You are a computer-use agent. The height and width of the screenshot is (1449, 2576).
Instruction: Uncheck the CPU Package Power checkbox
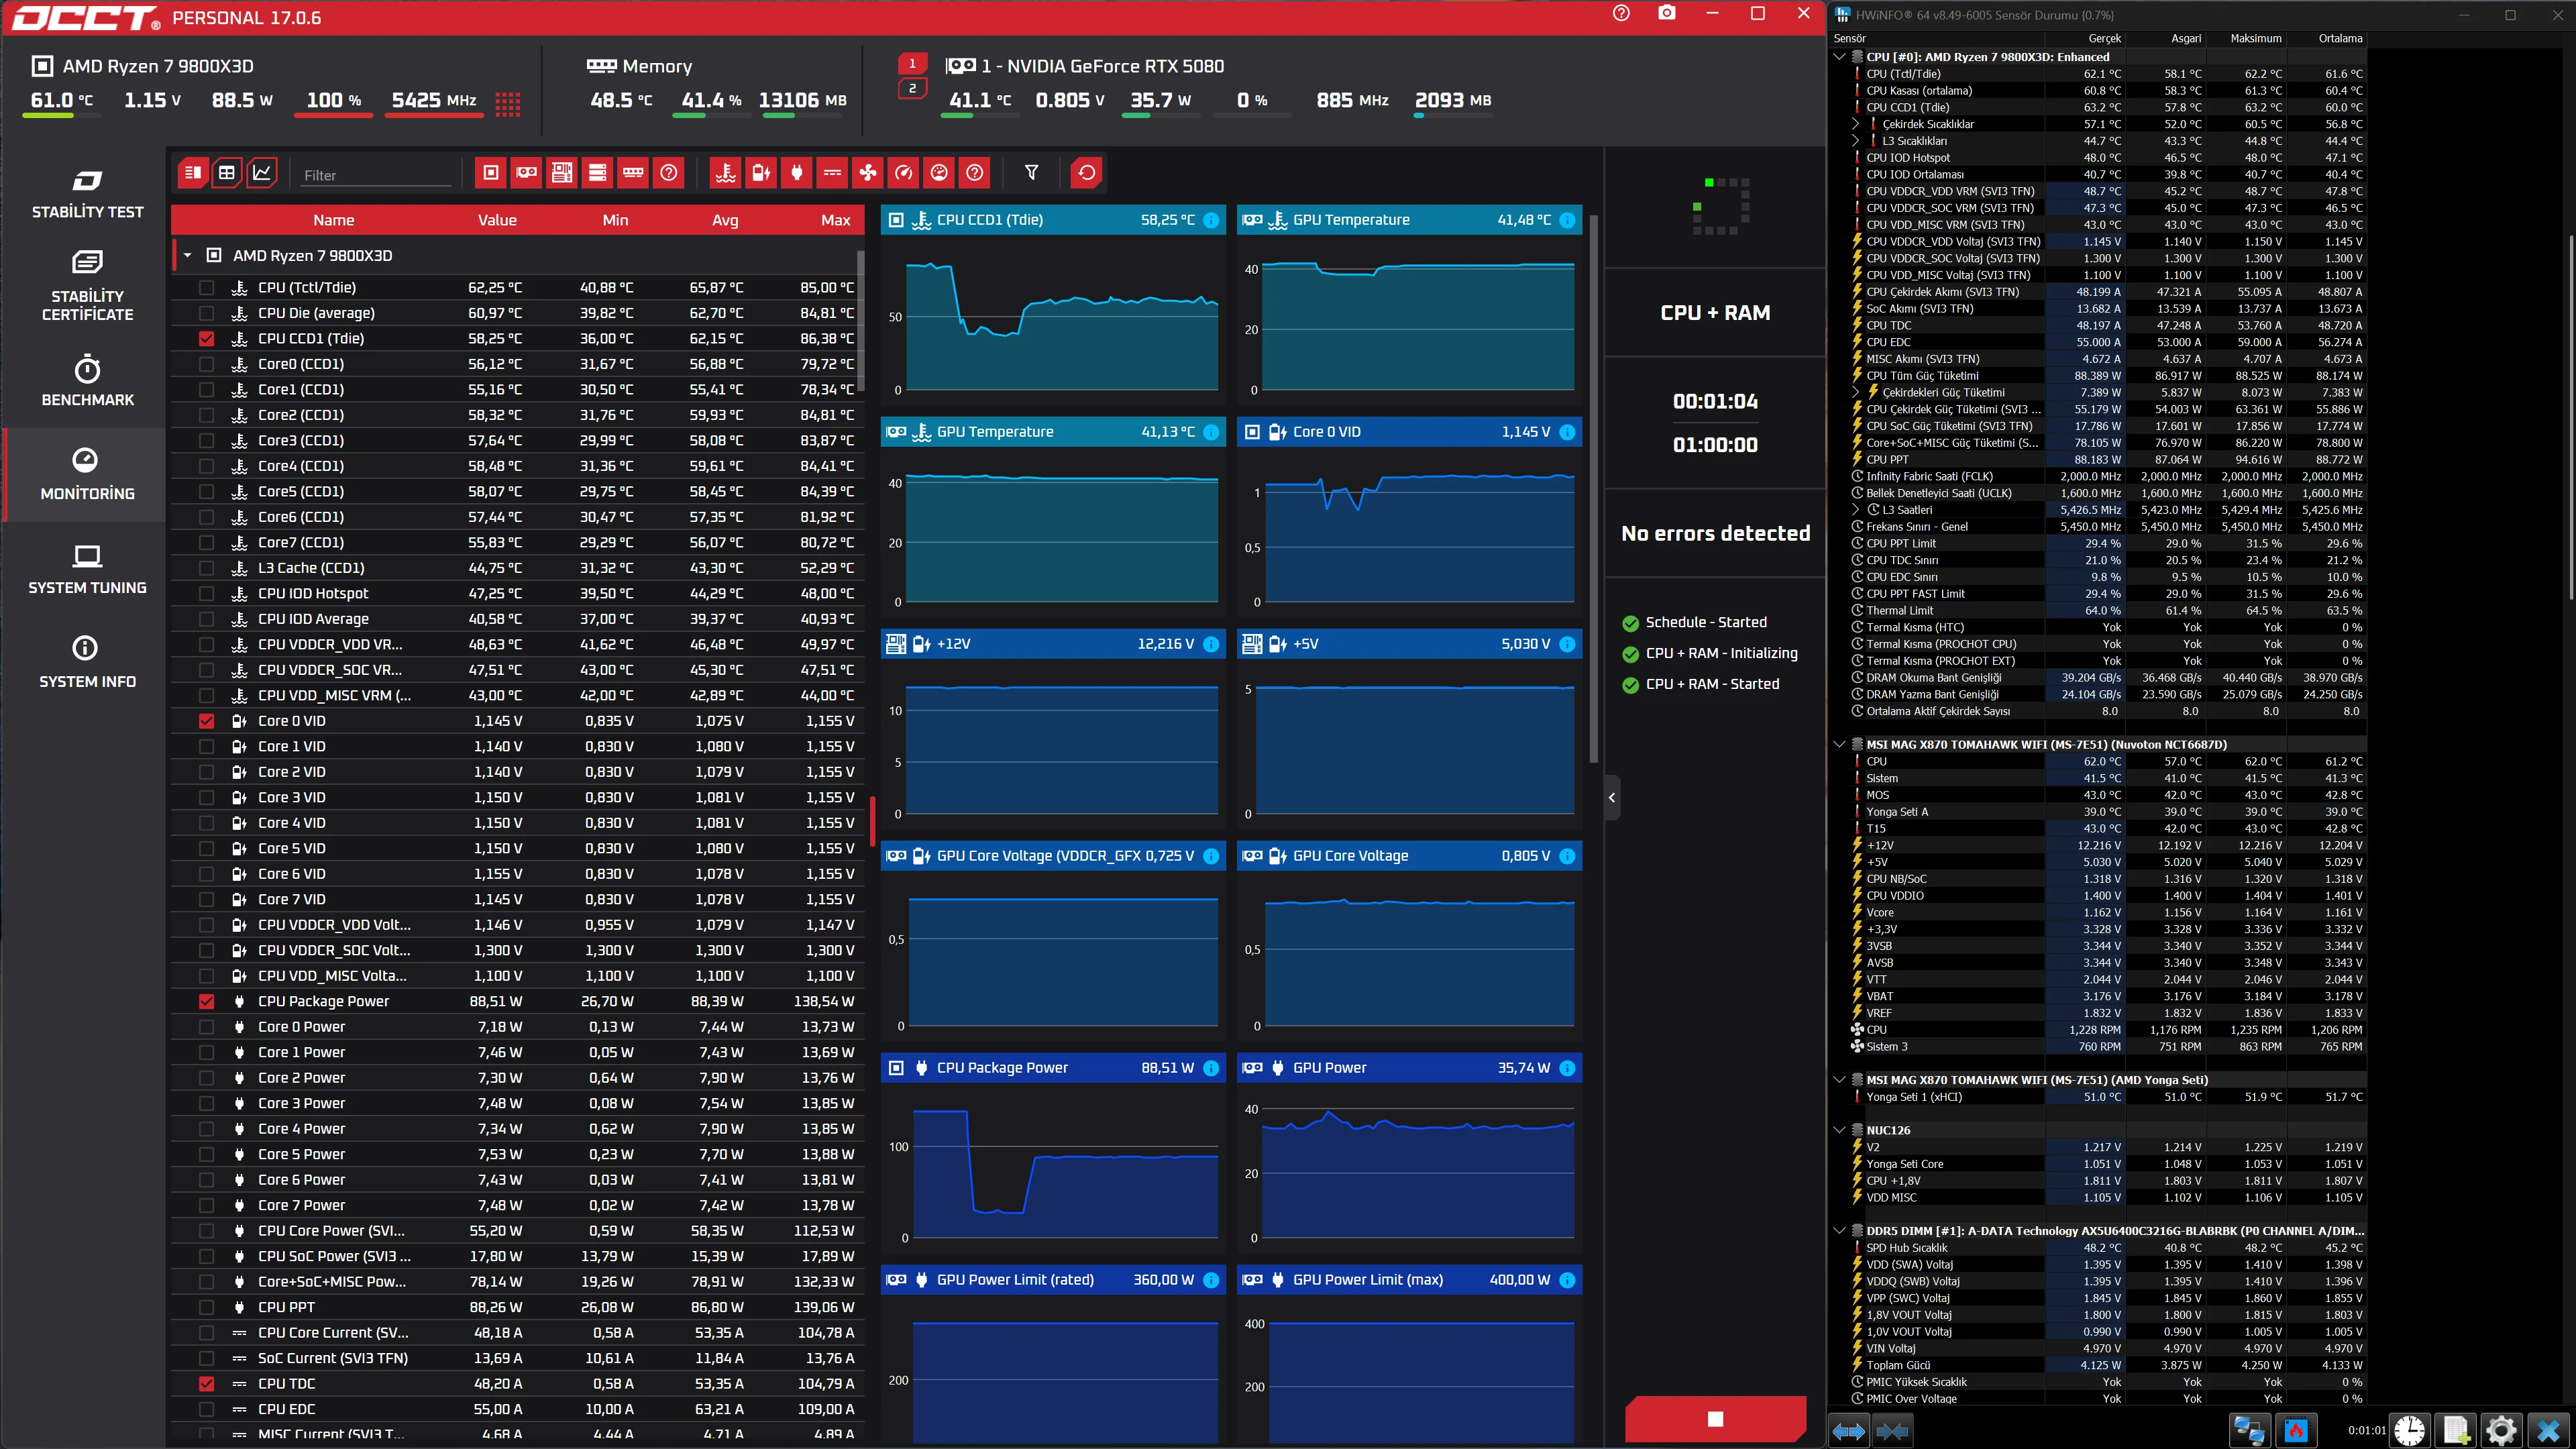(207, 1002)
